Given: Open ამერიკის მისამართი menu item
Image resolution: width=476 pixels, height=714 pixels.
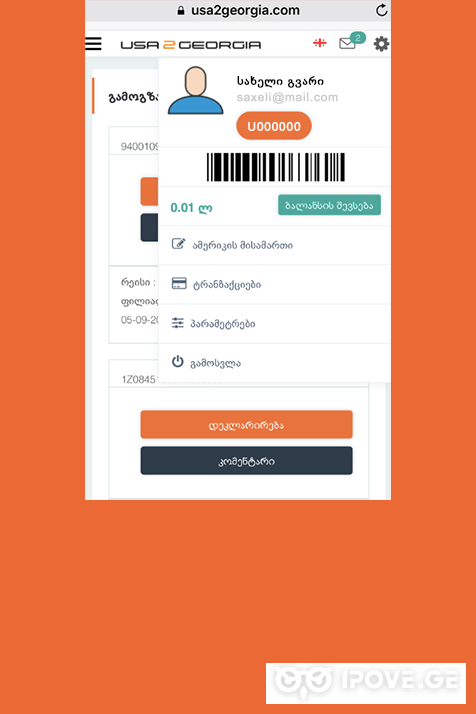Looking at the screenshot, I should point(275,245).
